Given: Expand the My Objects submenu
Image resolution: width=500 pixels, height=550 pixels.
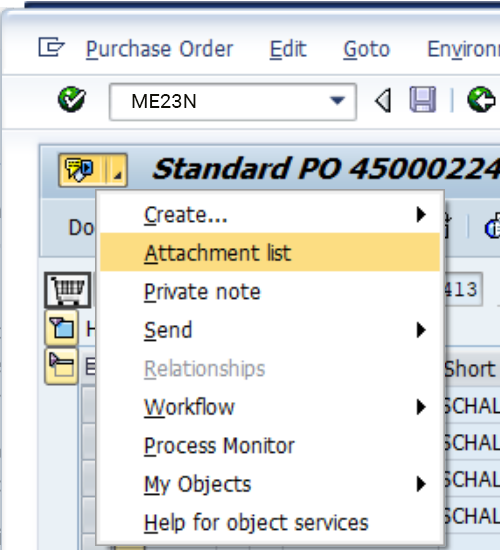Looking at the screenshot, I should [270, 484].
